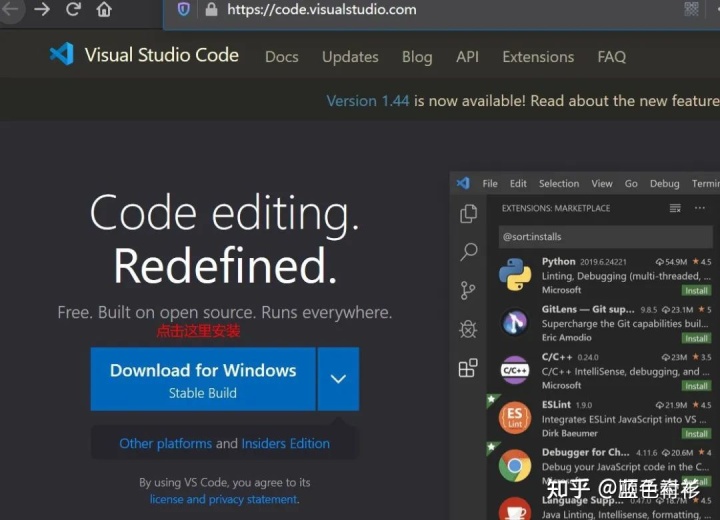720x520 pixels.
Task: Click the QR code icon in address bar
Action: tap(691, 9)
